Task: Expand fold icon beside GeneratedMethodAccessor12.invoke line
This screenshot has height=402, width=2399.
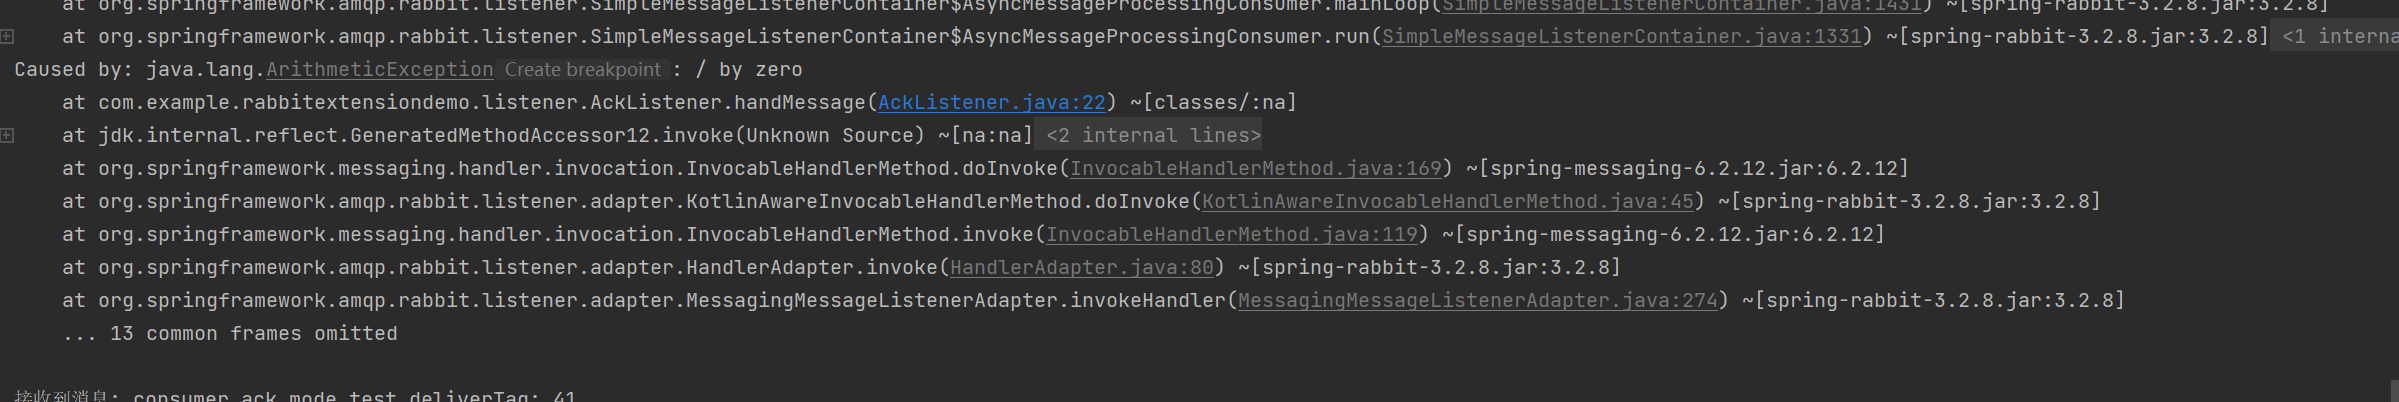Action: pos(7,136)
